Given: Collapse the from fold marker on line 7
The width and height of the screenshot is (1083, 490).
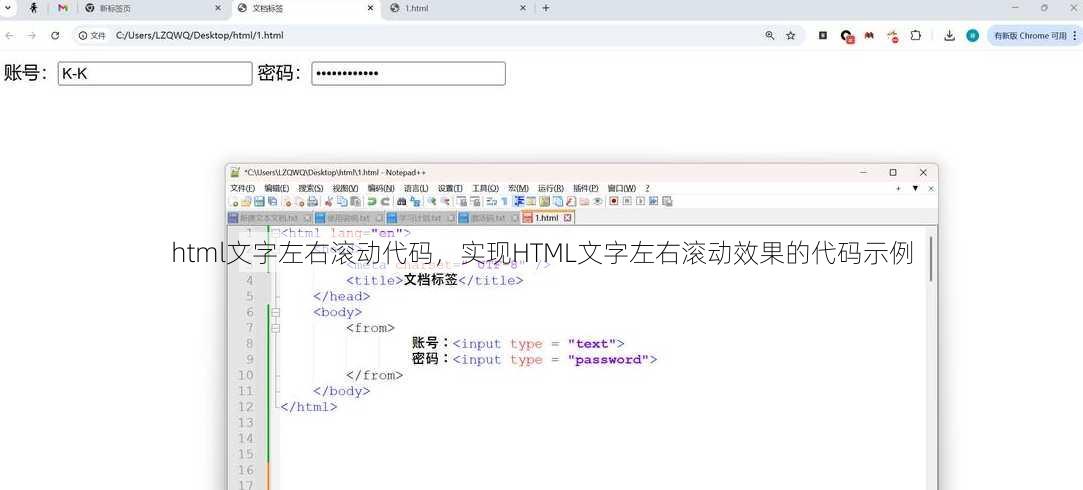Looking at the screenshot, I should pyautogui.click(x=276, y=328).
